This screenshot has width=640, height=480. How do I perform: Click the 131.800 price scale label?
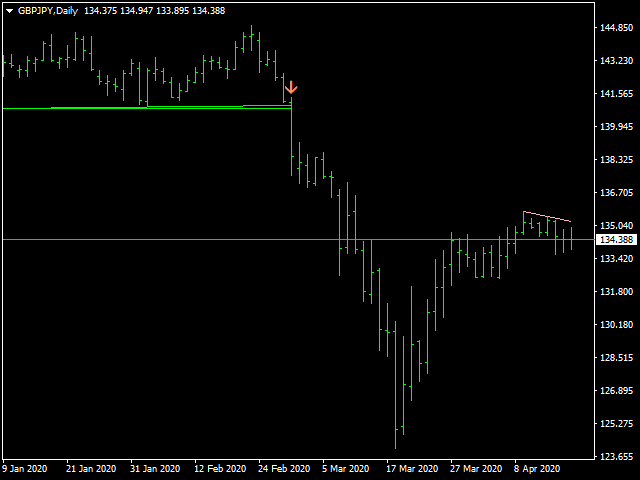tap(615, 292)
